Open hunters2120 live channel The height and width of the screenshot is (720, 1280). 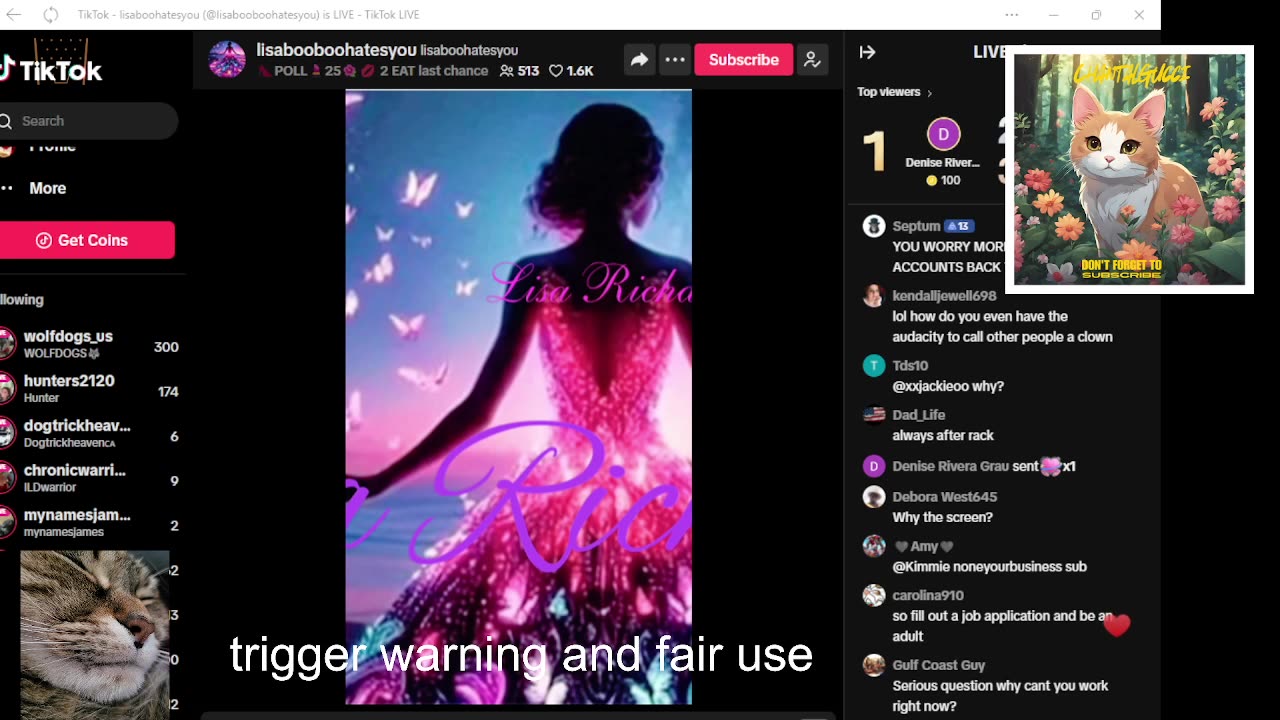click(x=90, y=389)
